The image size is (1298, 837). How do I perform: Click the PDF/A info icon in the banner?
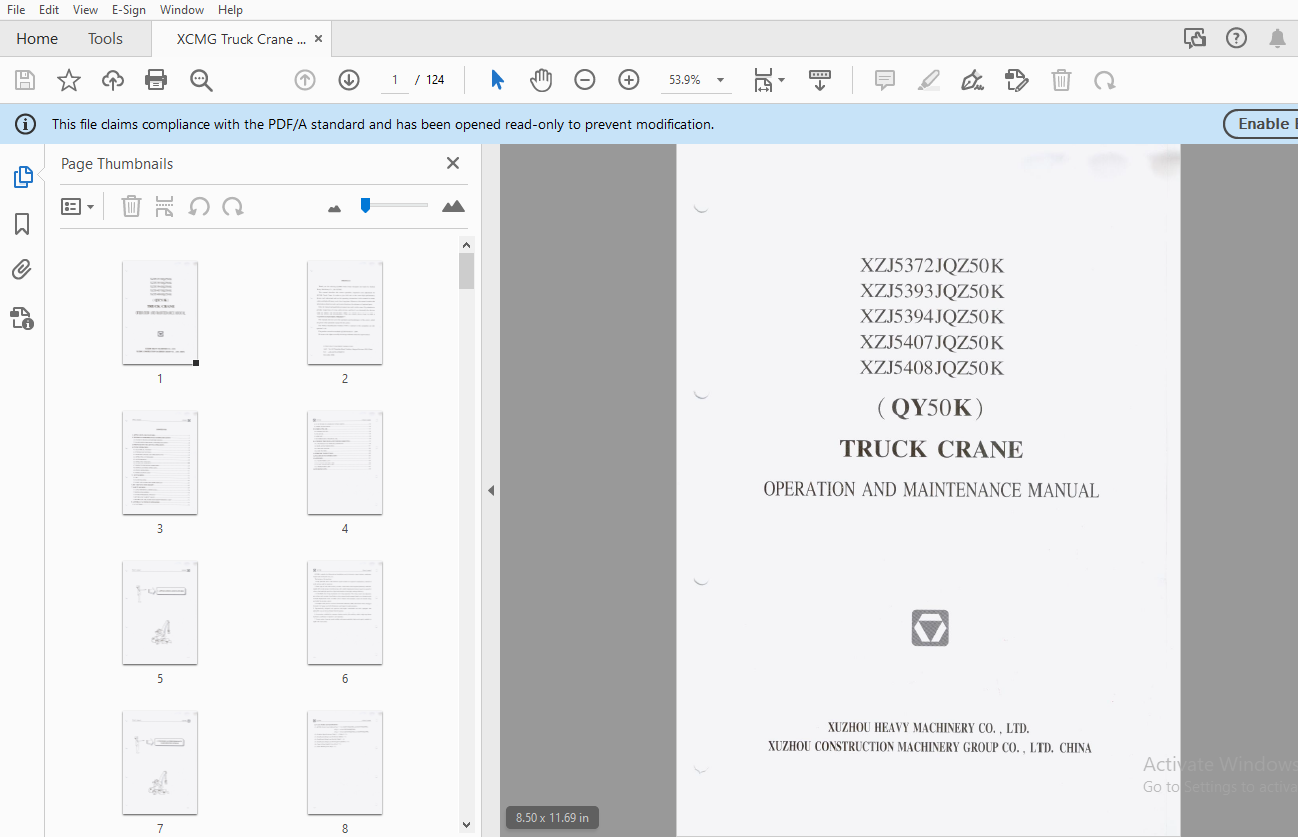[26, 124]
